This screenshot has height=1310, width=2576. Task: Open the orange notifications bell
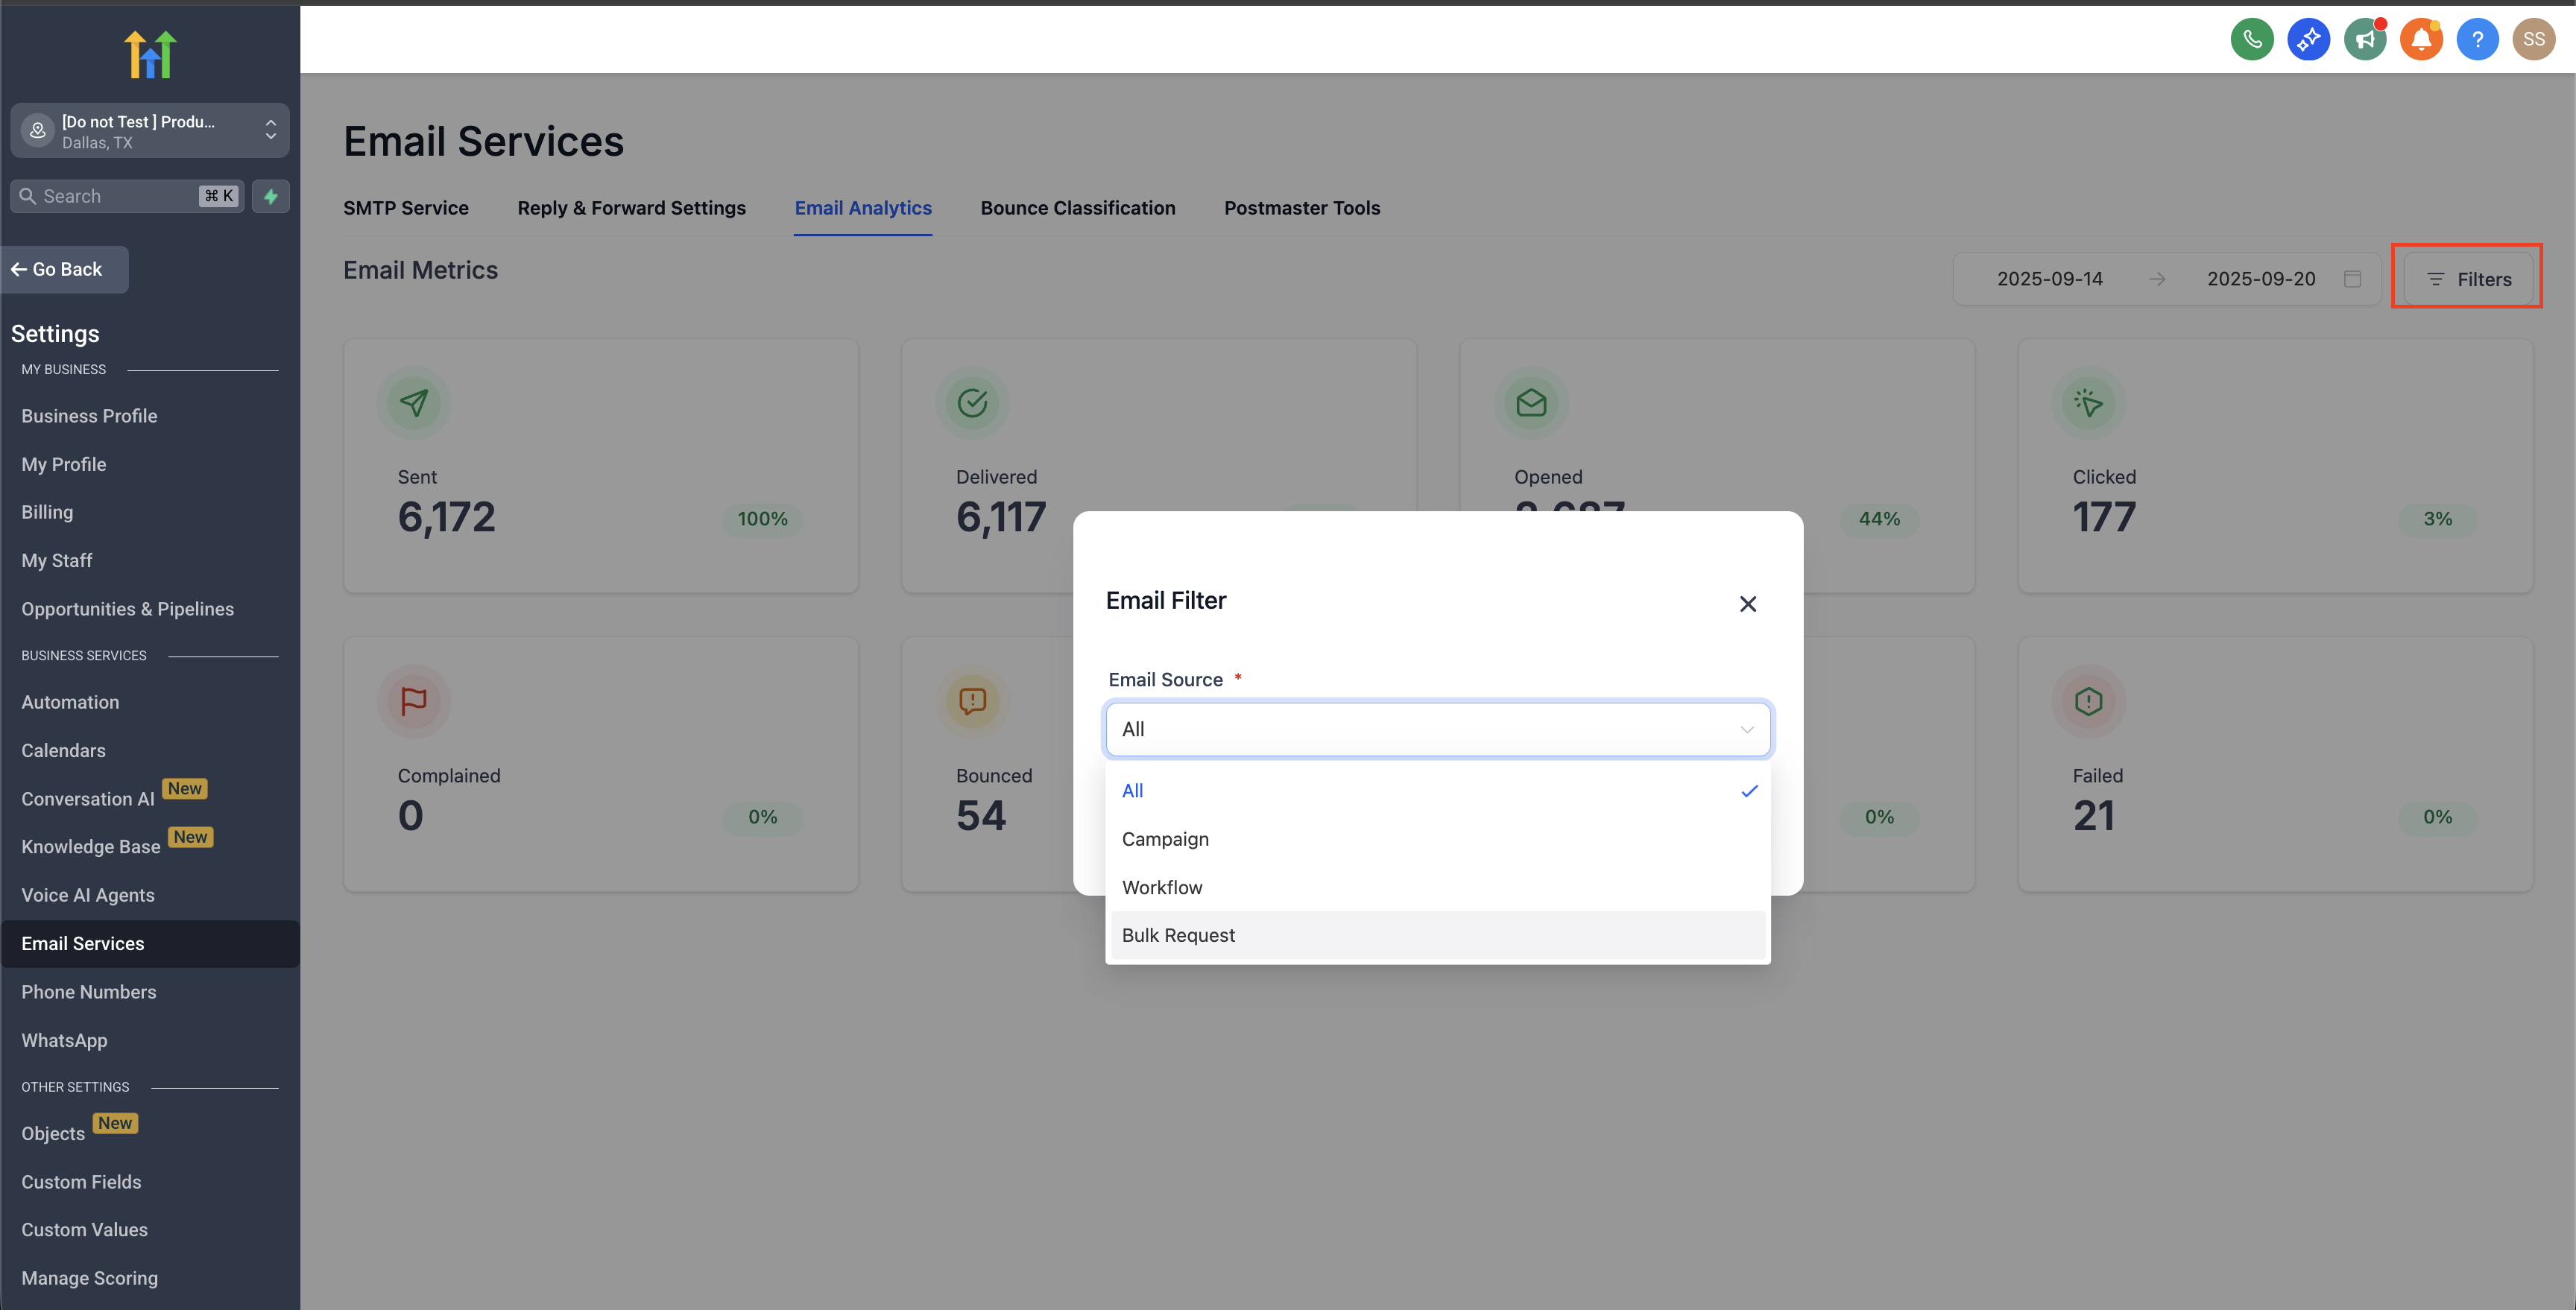2421,39
